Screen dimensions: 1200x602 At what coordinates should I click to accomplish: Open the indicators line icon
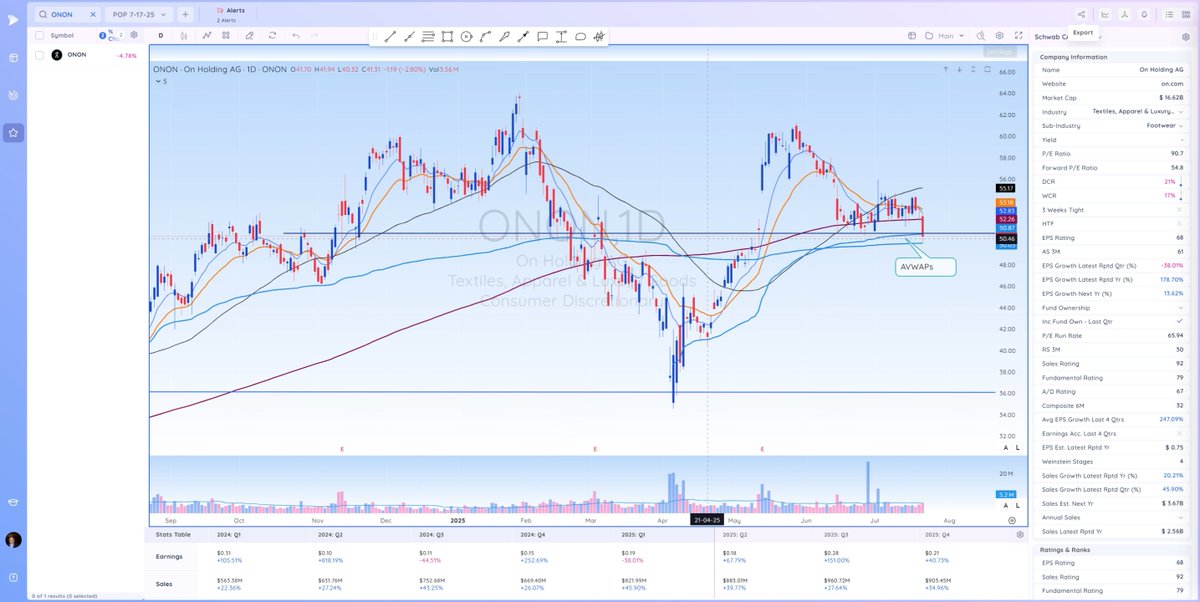coord(206,35)
